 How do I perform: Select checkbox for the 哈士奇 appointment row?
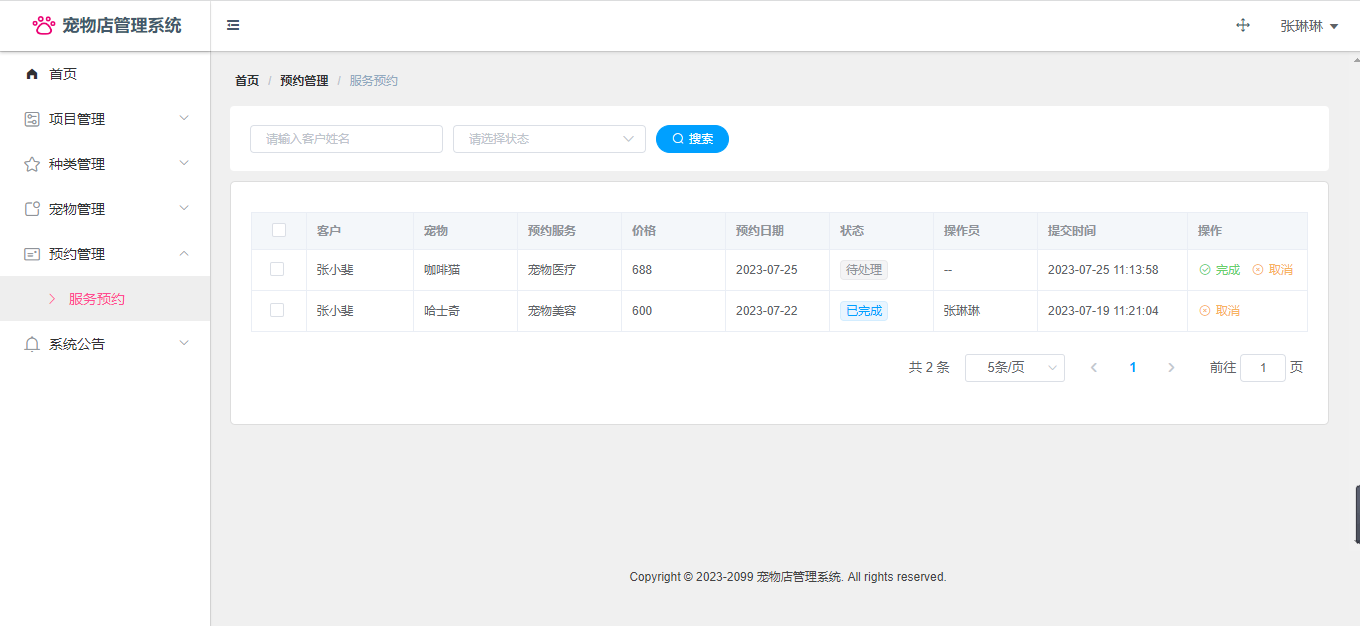(x=277, y=310)
